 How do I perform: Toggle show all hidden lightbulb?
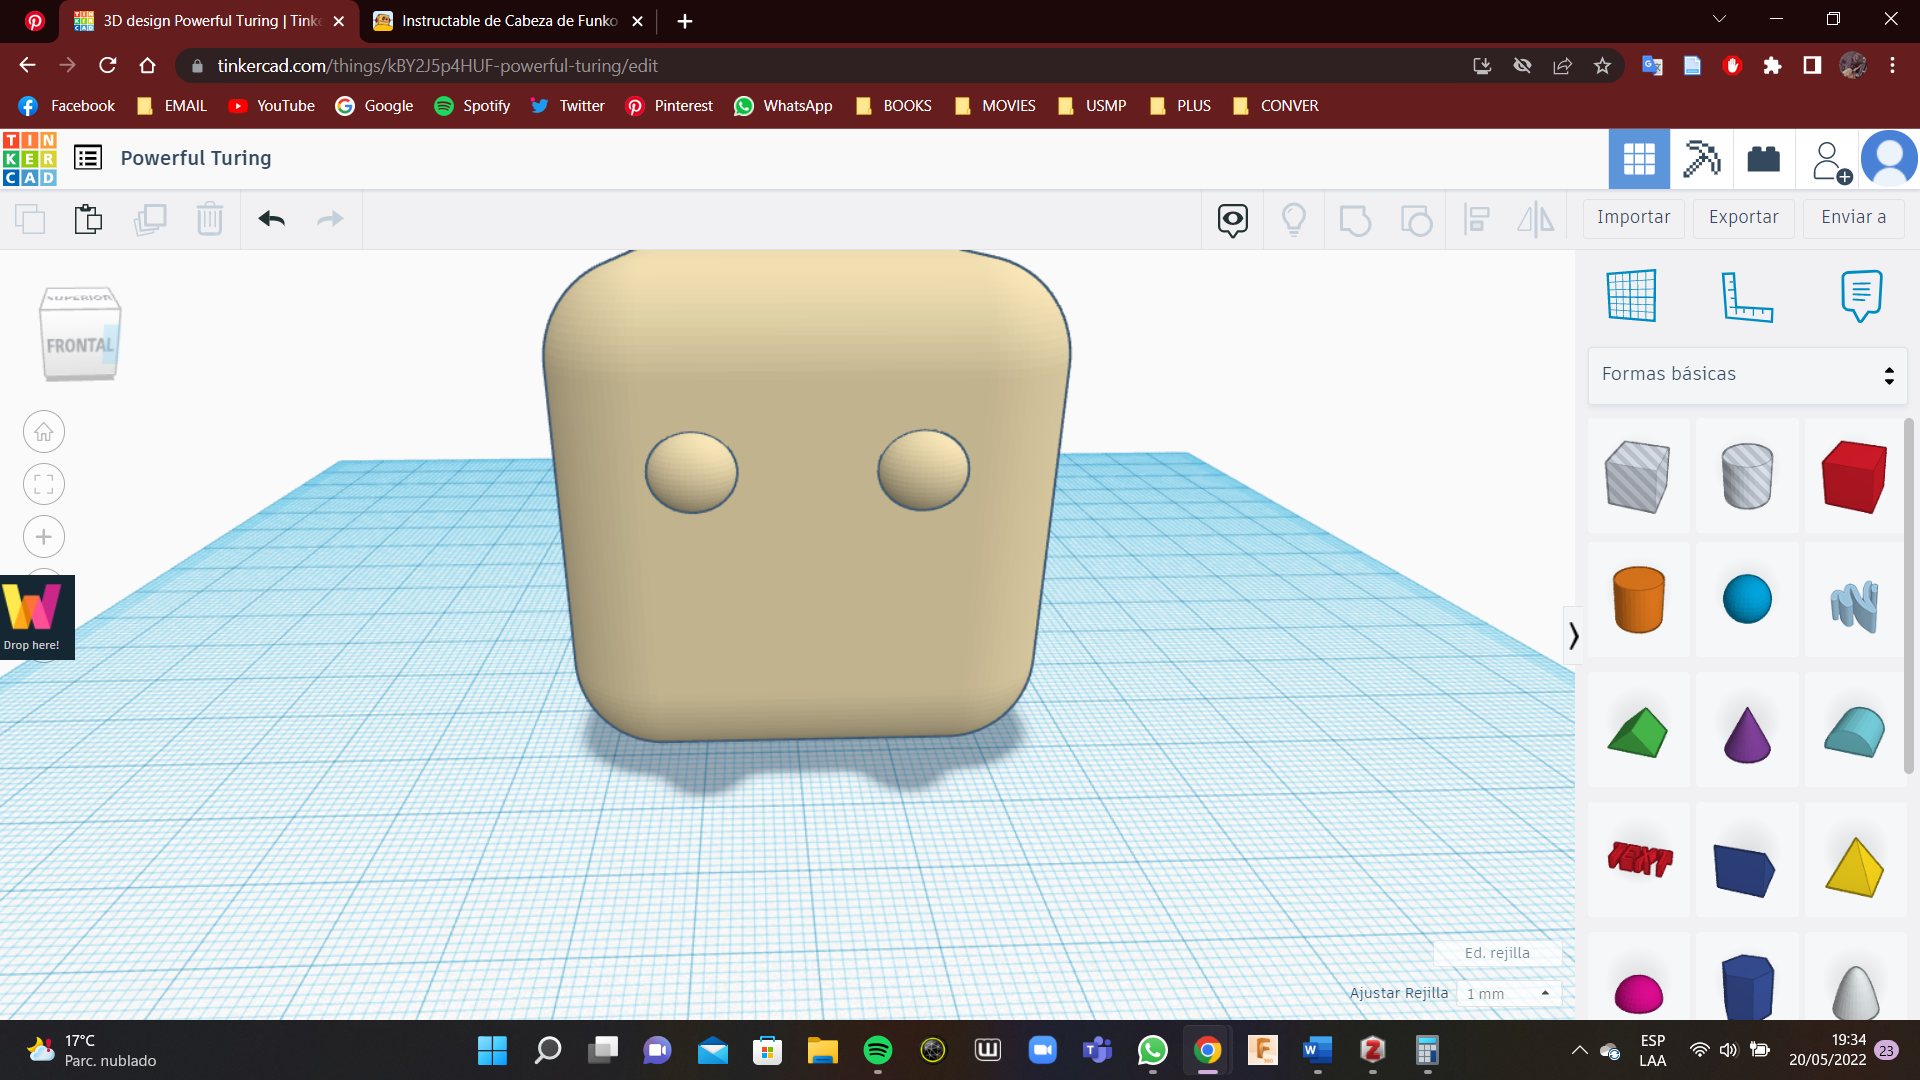1294,219
